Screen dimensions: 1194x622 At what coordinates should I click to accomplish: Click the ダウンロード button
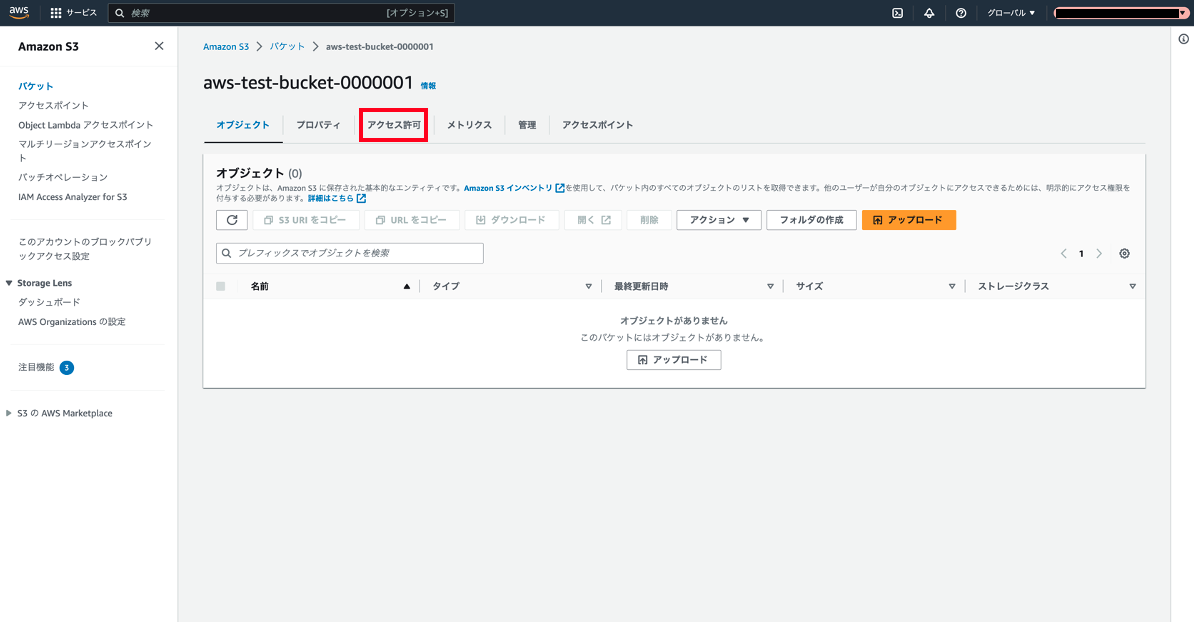512,220
